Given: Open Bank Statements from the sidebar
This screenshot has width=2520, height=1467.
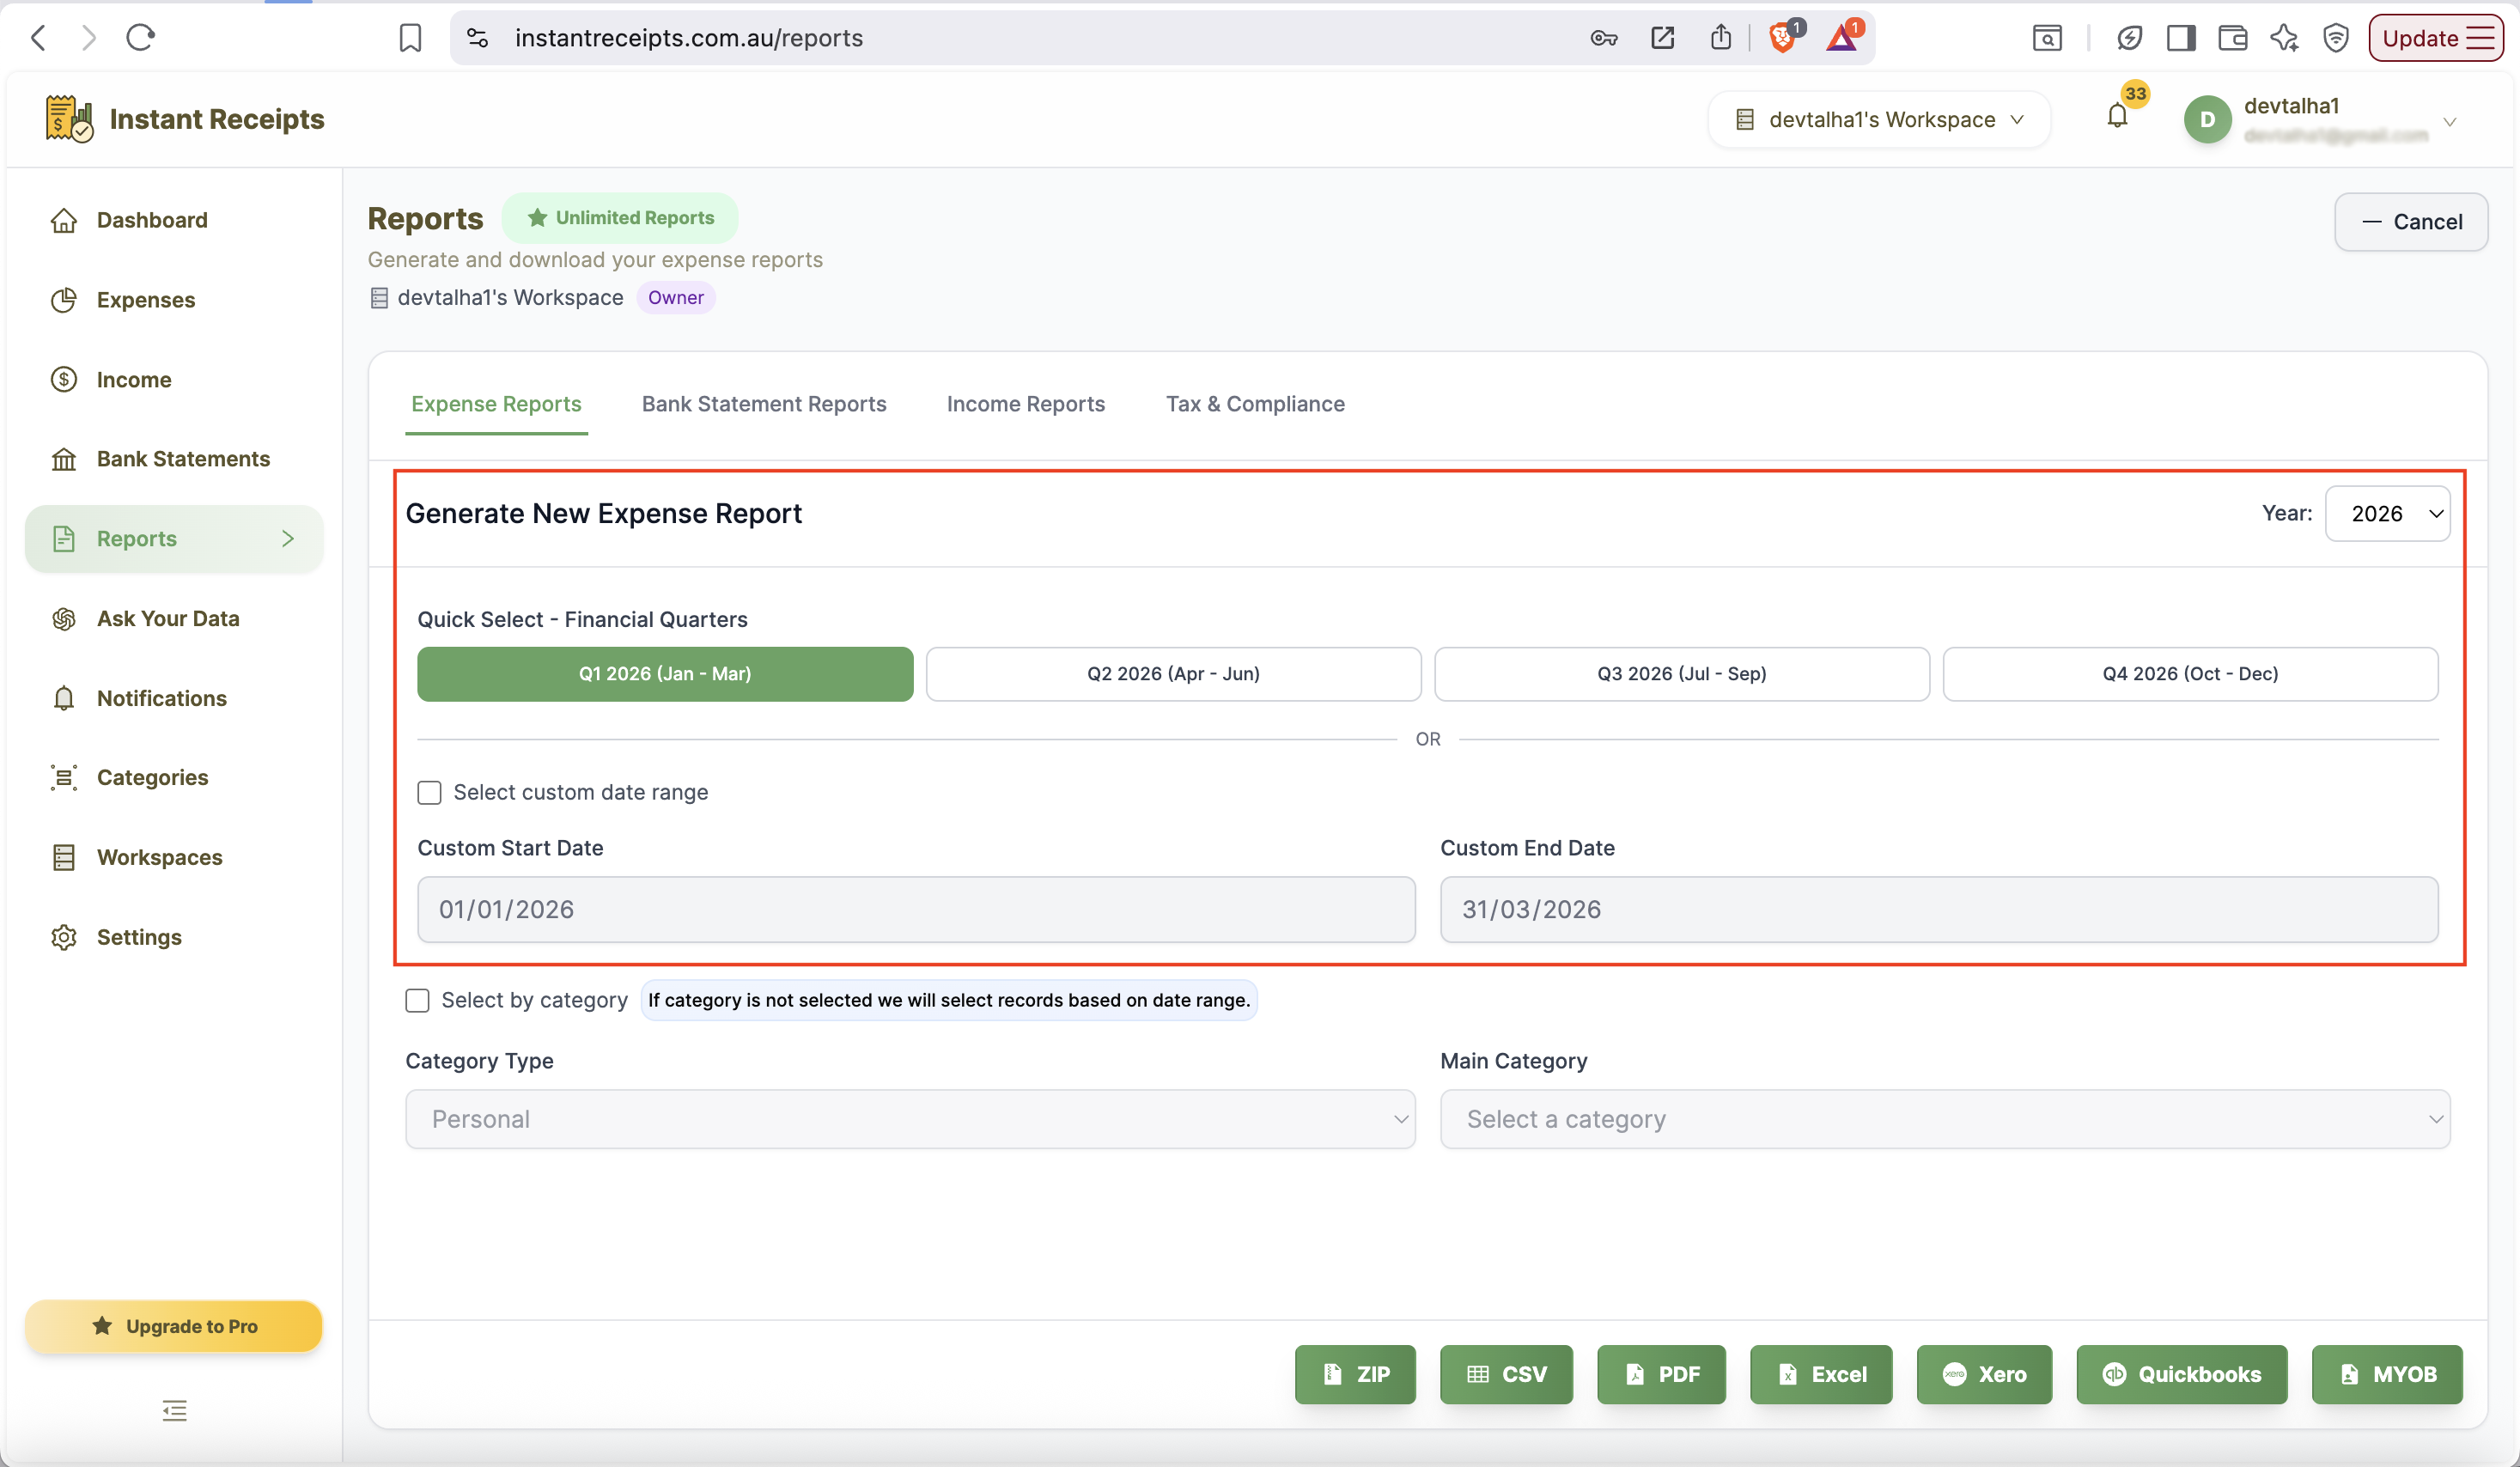Looking at the screenshot, I should point(174,459).
